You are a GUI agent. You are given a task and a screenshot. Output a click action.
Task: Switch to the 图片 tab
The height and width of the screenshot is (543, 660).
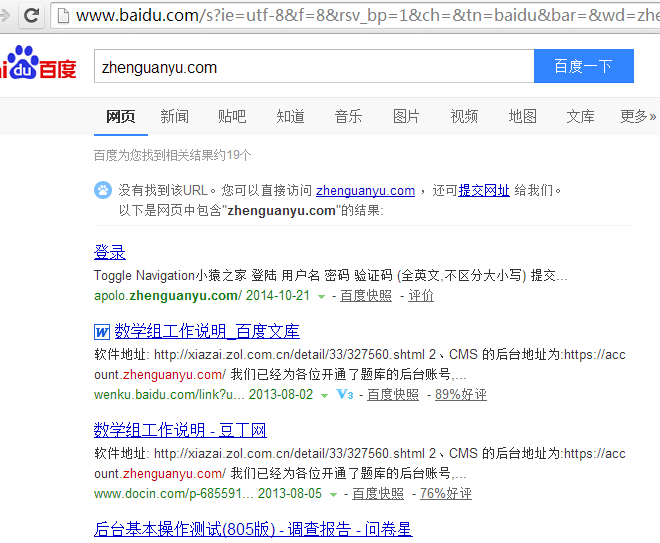pyautogui.click(x=406, y=116)
